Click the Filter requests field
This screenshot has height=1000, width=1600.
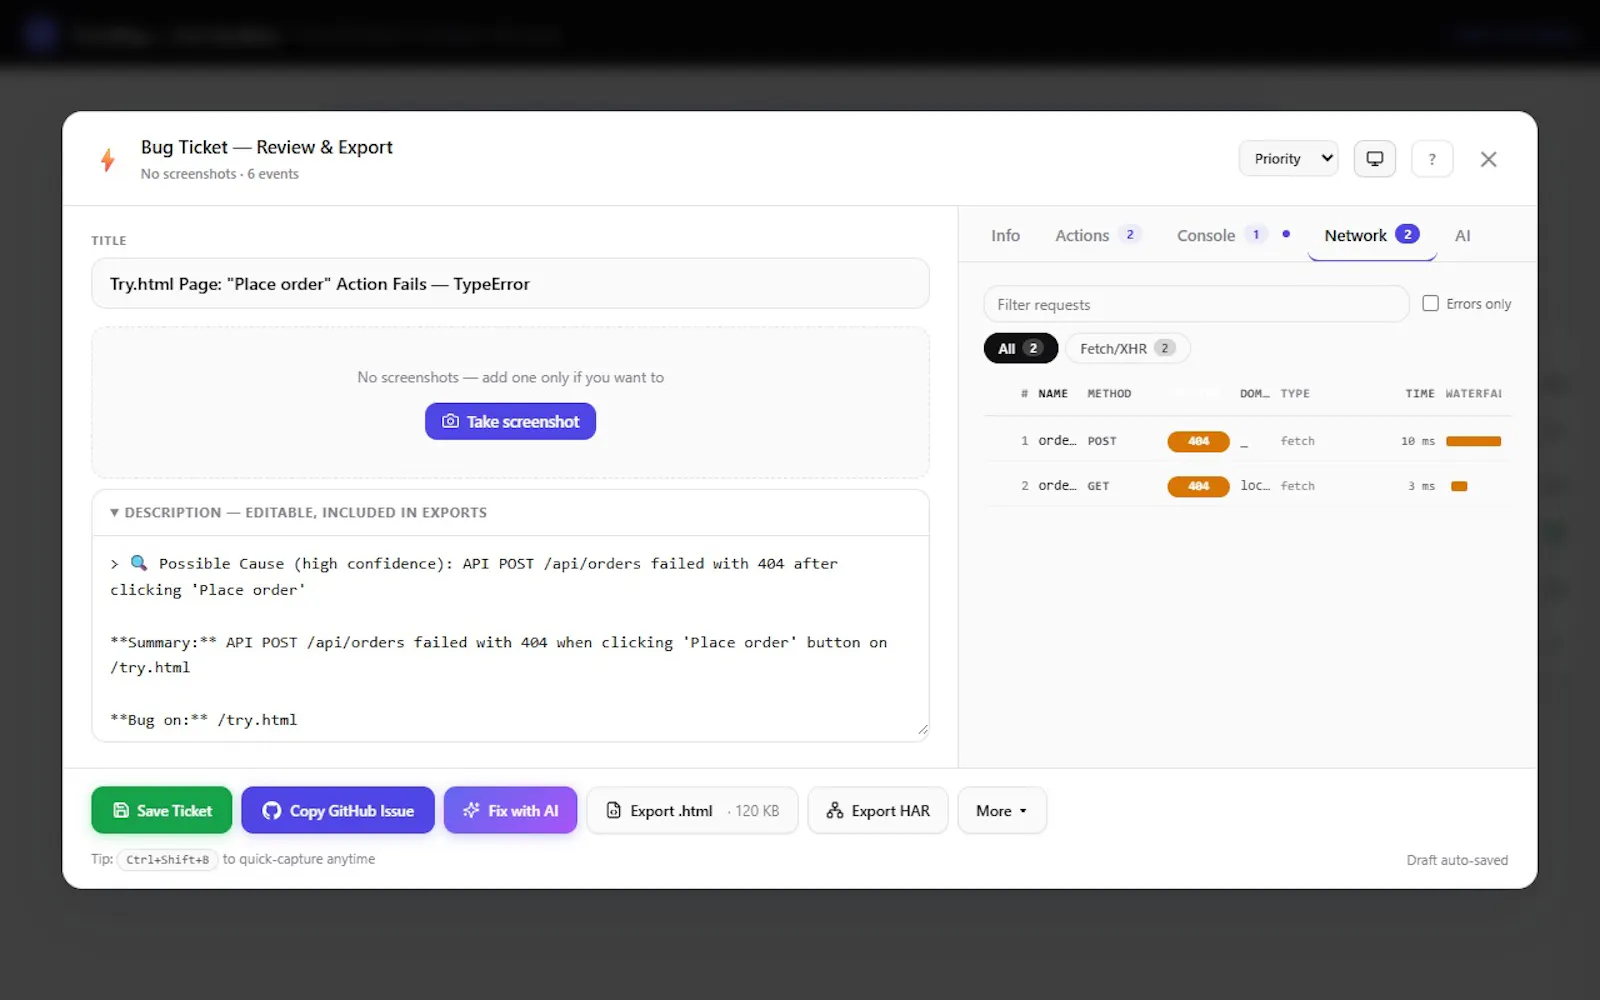click(x=1196, y=304)
